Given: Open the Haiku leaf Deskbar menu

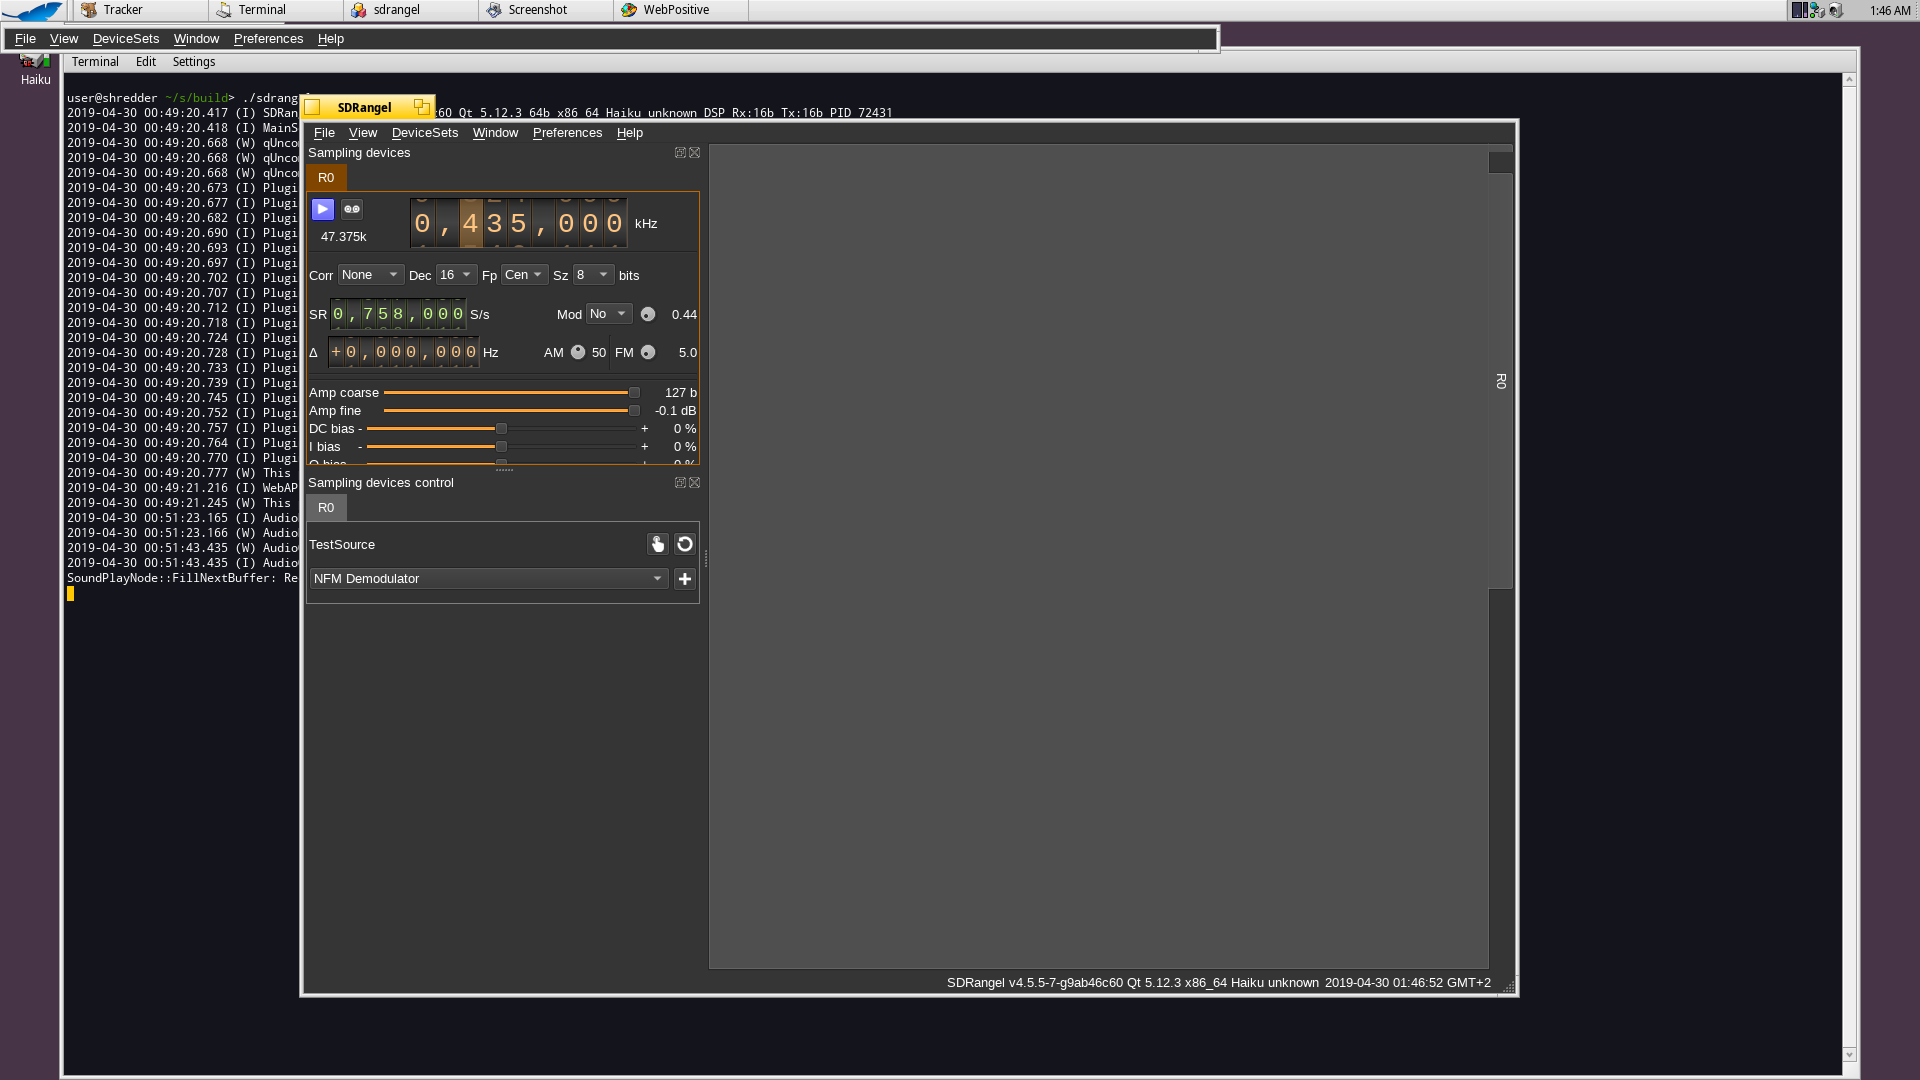Looking at the screenshot, I should pyautogui.click(x=33, y=11).
